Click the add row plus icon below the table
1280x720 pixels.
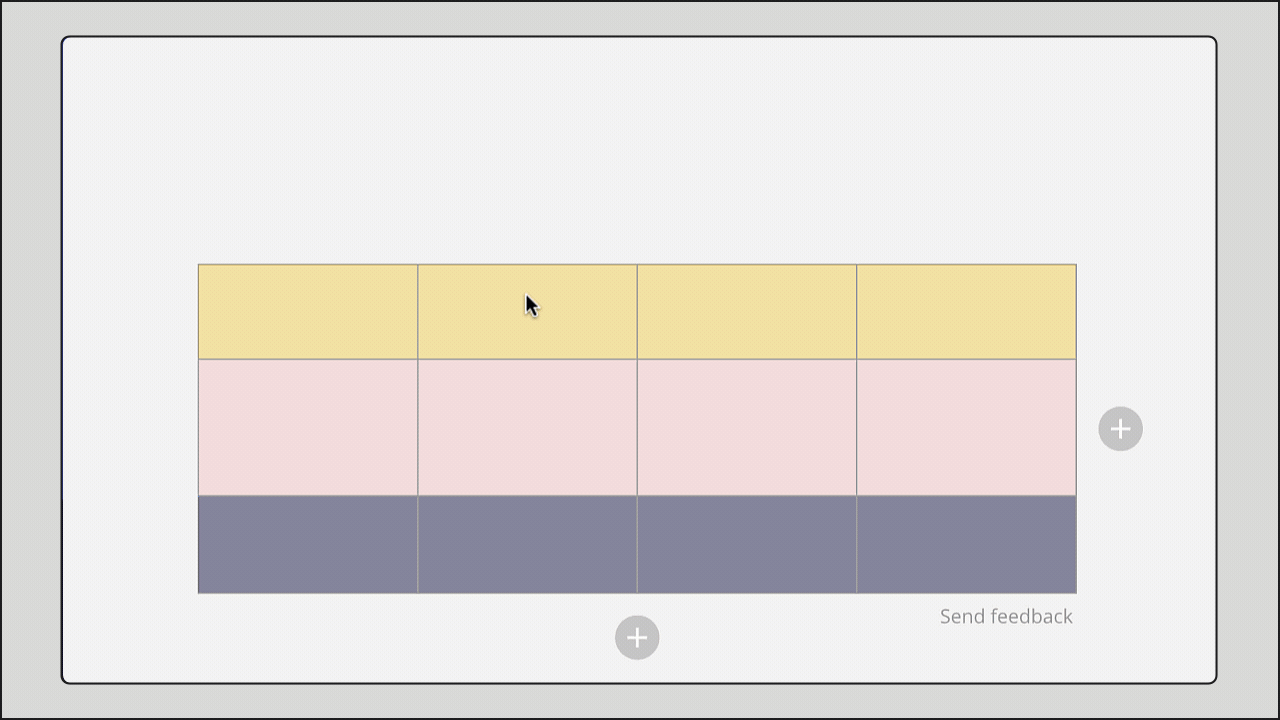pyautogui.click(x=638, y=637)
